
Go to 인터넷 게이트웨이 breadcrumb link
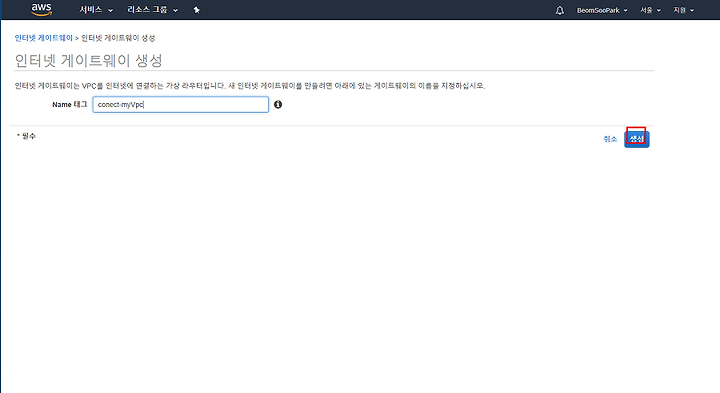pyautogui.click(x=44, y=38)
